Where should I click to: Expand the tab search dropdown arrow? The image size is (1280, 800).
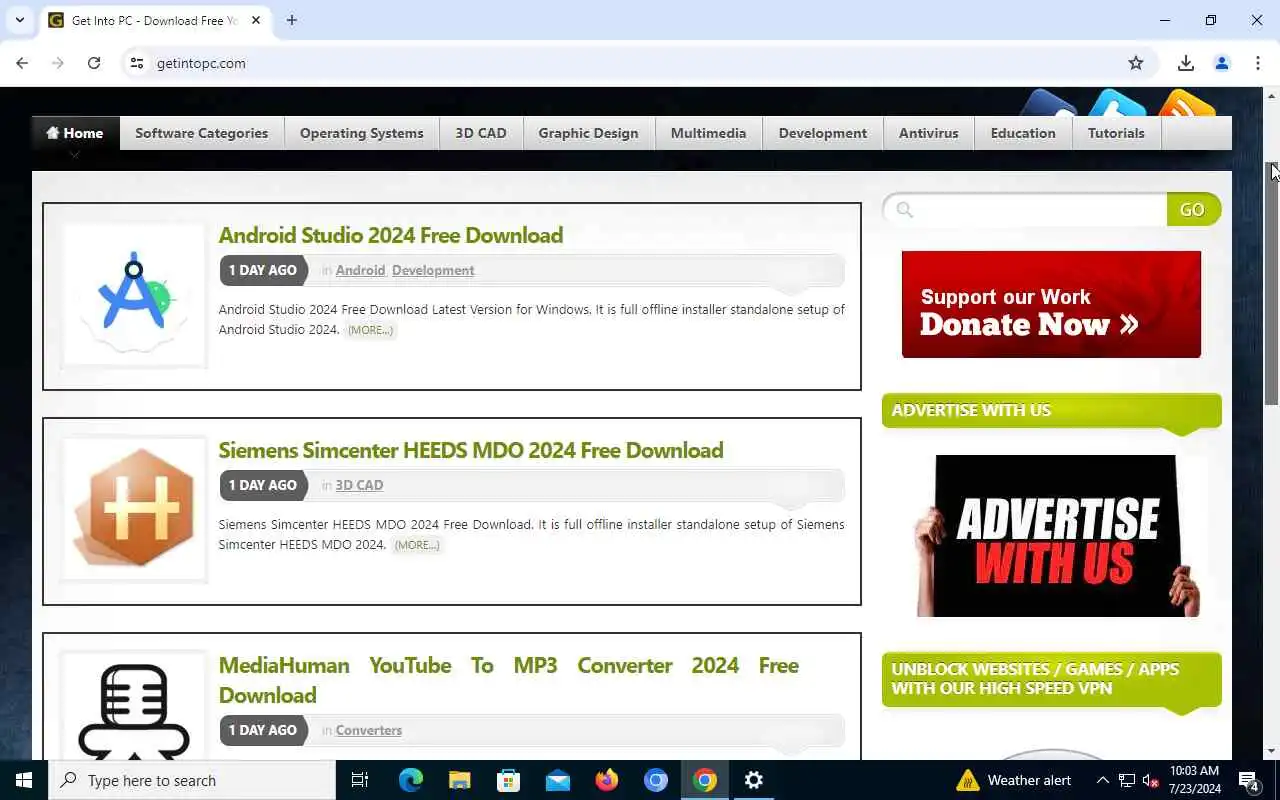click(x=19, y=20)
